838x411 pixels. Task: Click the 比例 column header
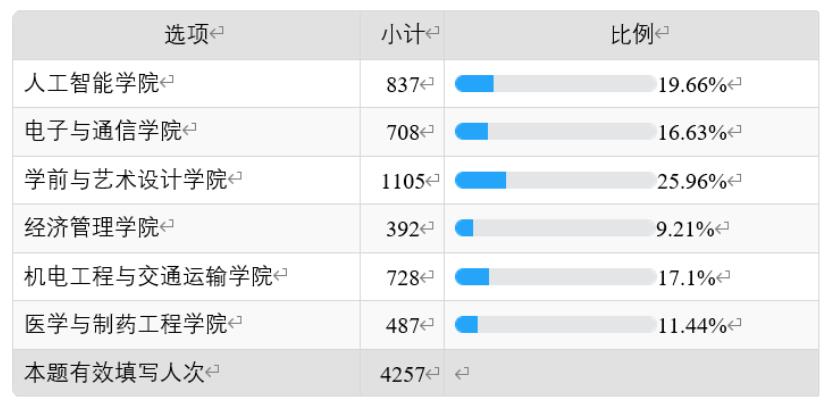[633, 35]
